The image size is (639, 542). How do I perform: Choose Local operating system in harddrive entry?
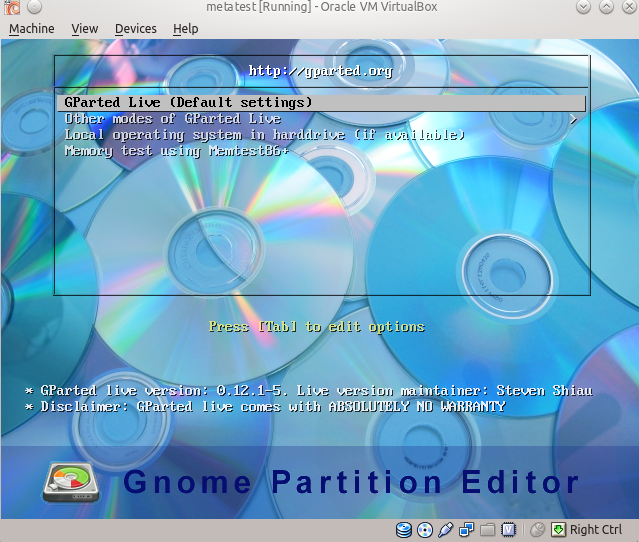tap(264, 135)
